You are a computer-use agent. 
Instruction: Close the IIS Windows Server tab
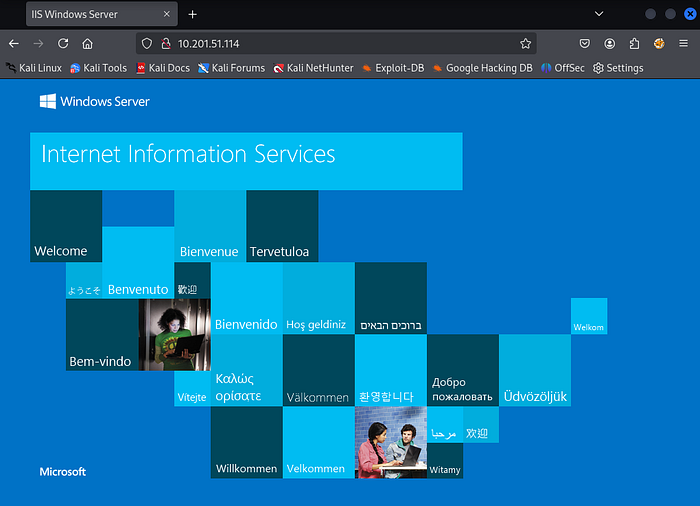point(167,14)
